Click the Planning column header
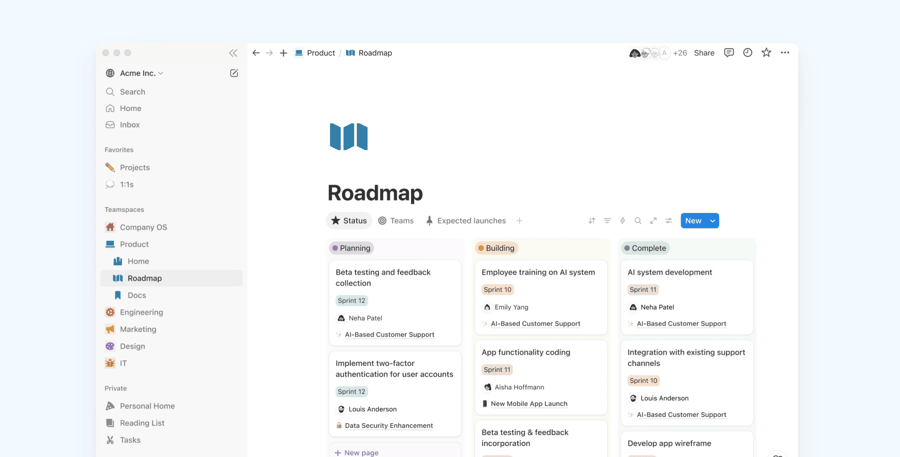This screenshot has width=900, height=457. [352, 249]
